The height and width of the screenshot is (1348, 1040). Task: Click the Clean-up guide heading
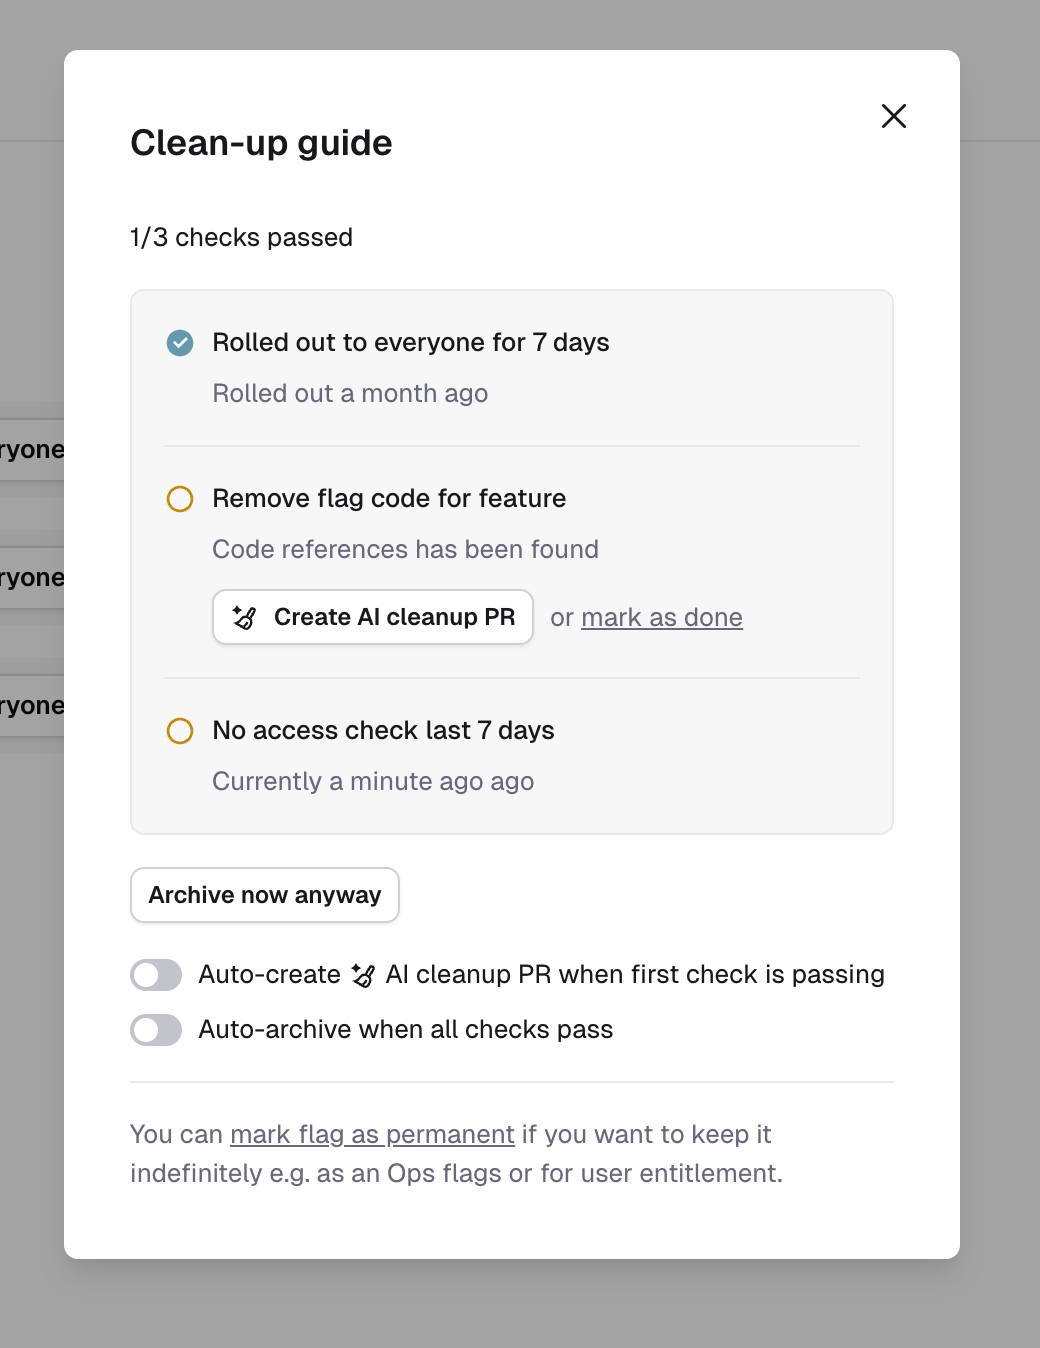point(261,143)
